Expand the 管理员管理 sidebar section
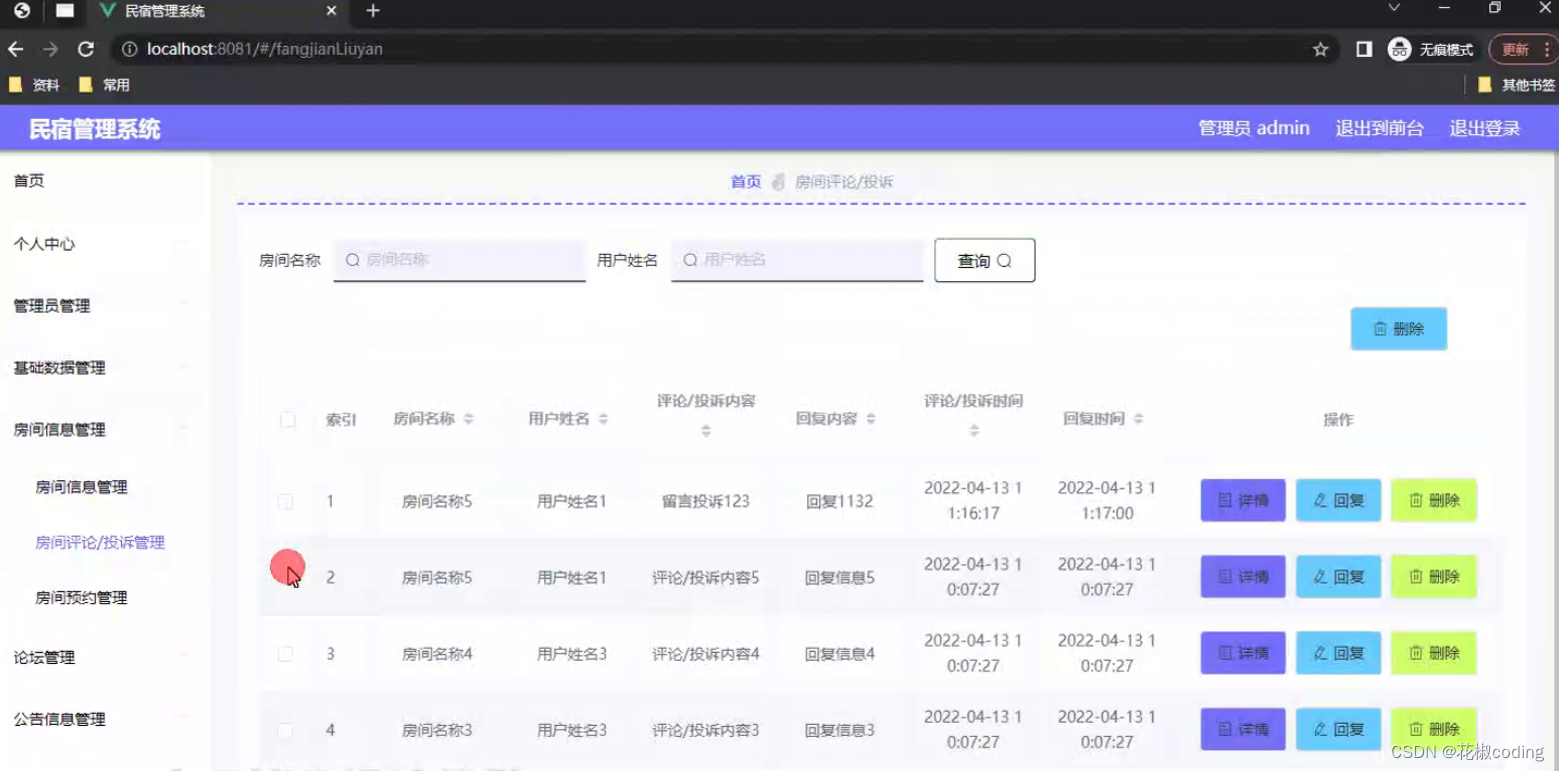The width and height of the screenshot is (1559, 771). pos(52,306)
